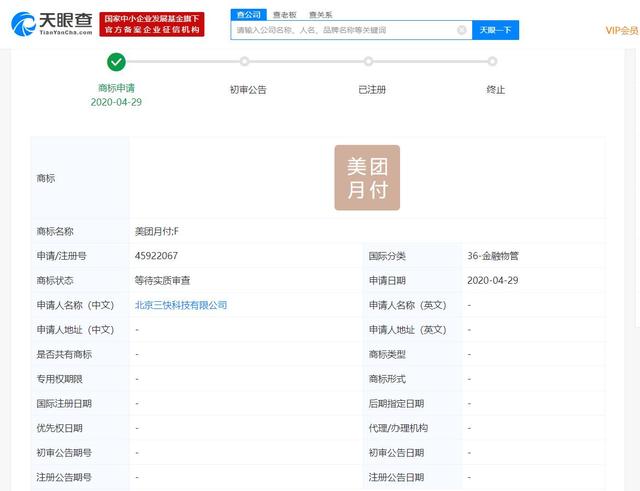
Task: Open the 美团月付 trademark image
Action: [x=367, y=178]
